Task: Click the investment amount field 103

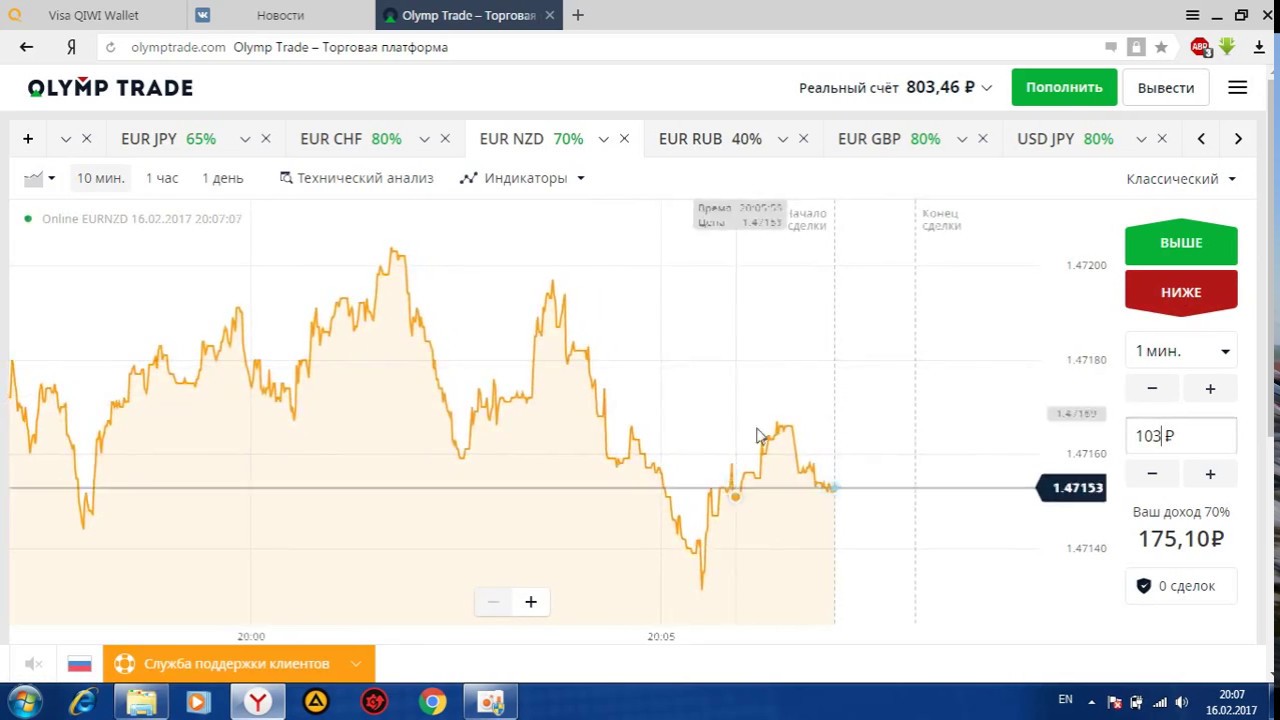Action: 1181,436
